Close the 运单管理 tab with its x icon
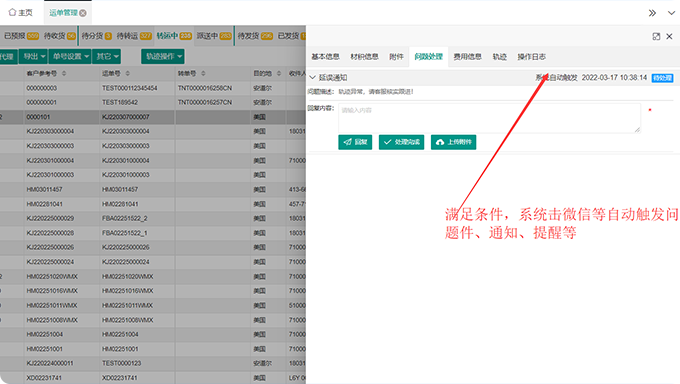The width and height of the screenshot is (680, 384). 83,13
